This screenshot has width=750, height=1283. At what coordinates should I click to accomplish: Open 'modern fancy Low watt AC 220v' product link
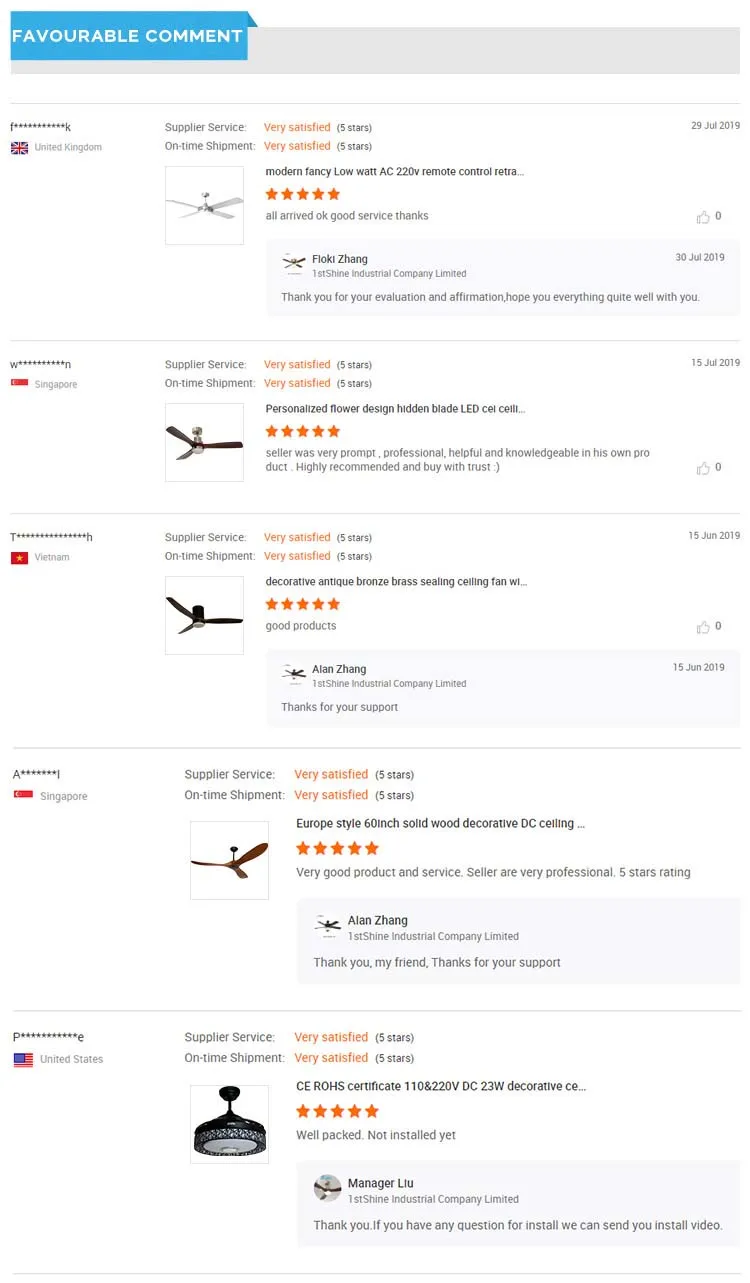point(394,172)
